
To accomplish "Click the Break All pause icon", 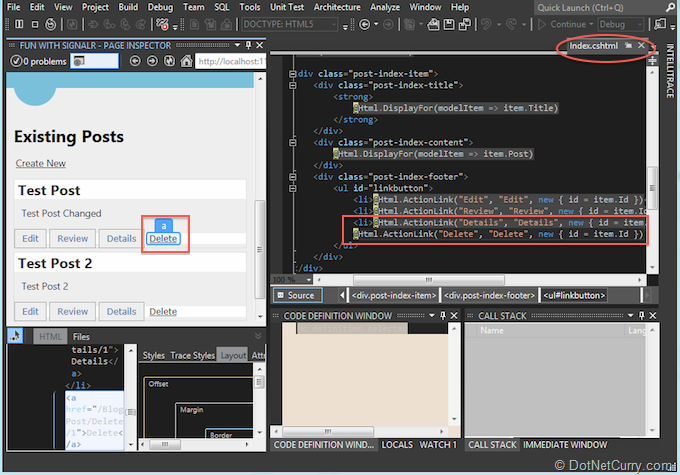I will click(x=19, y=24).
